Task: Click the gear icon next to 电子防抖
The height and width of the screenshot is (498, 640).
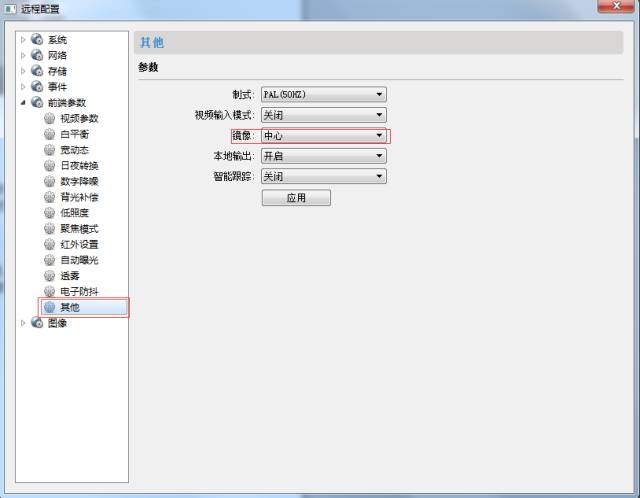Action: point(50,291)
